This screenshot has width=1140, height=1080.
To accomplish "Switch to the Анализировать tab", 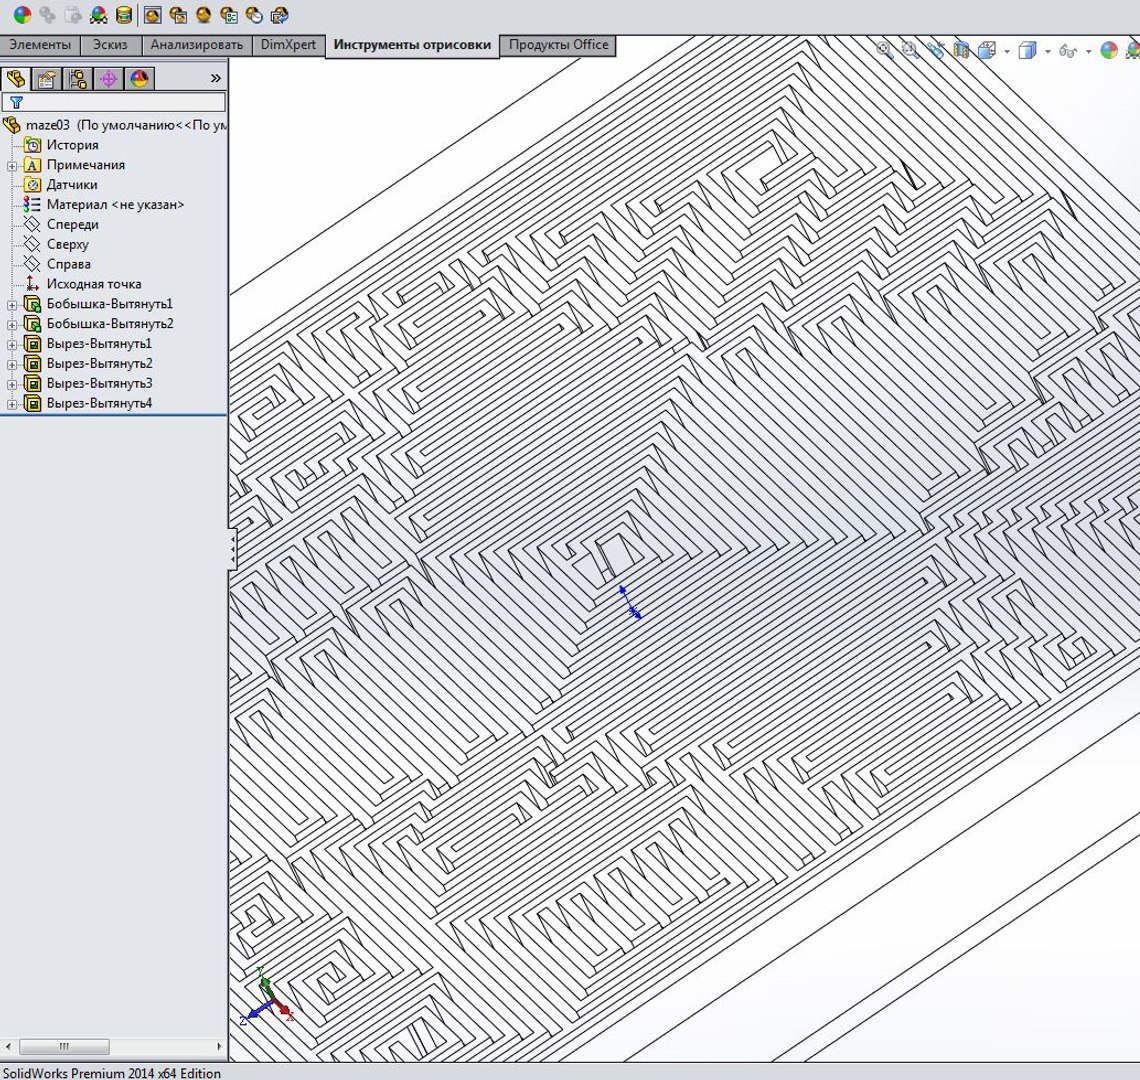I will pyautogui.click(x=196, y=45).
